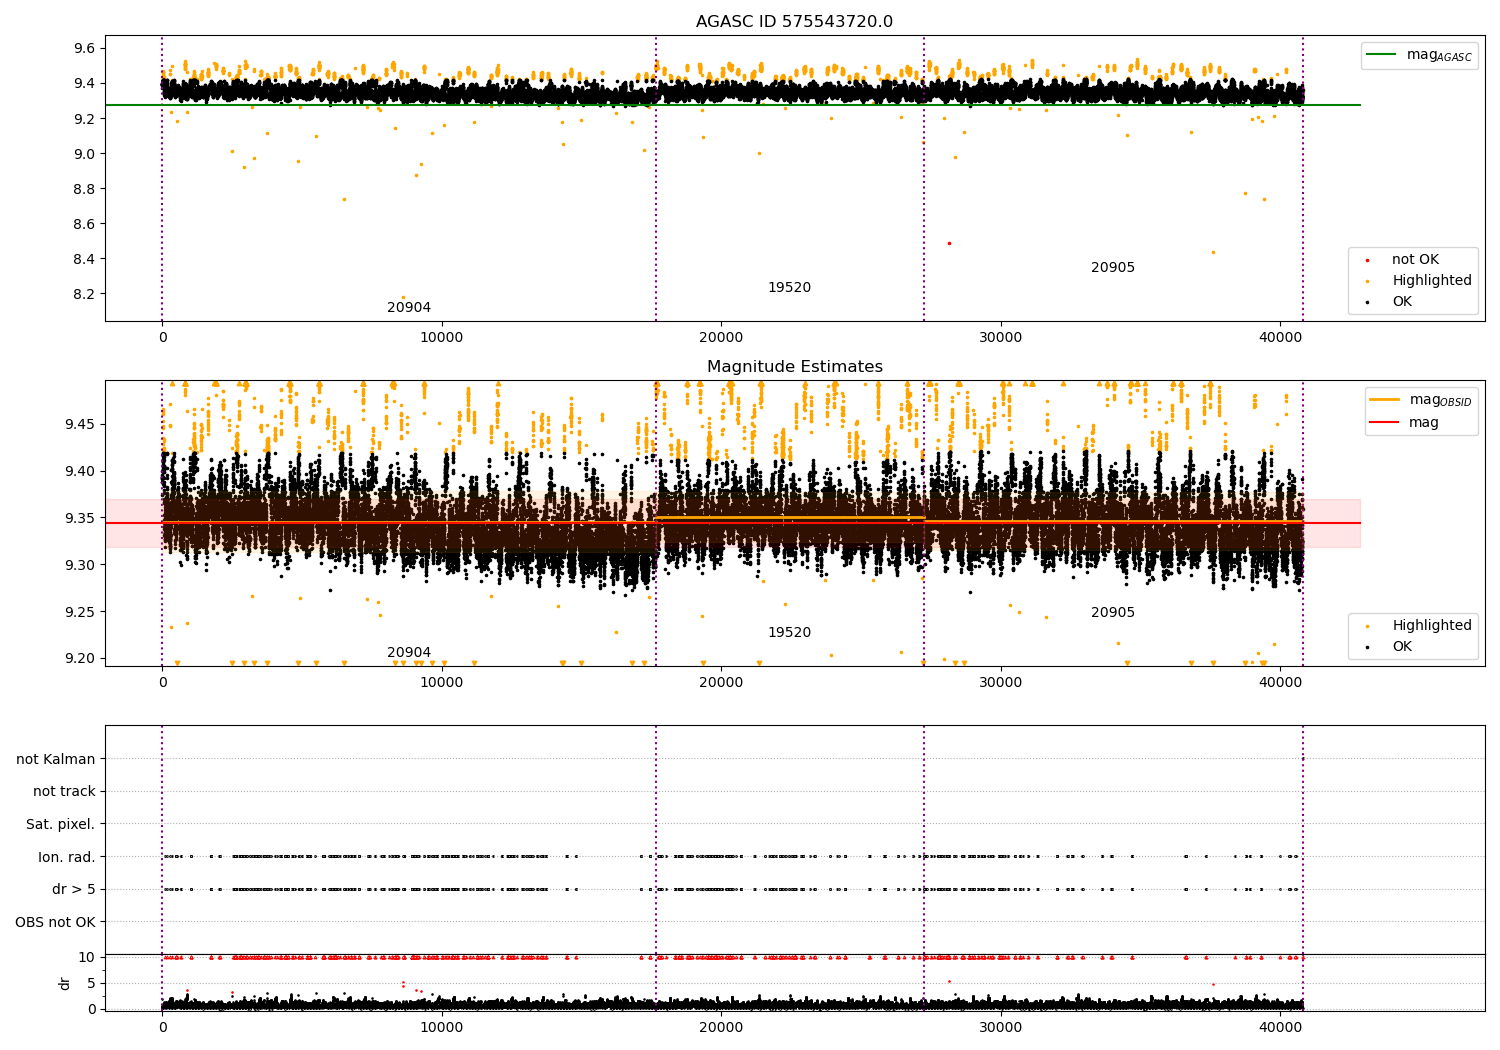The height and width of the screenshot is (1050, 1500).
Task: Click the 20905 label in middle plot
Action: [1113, 613]
